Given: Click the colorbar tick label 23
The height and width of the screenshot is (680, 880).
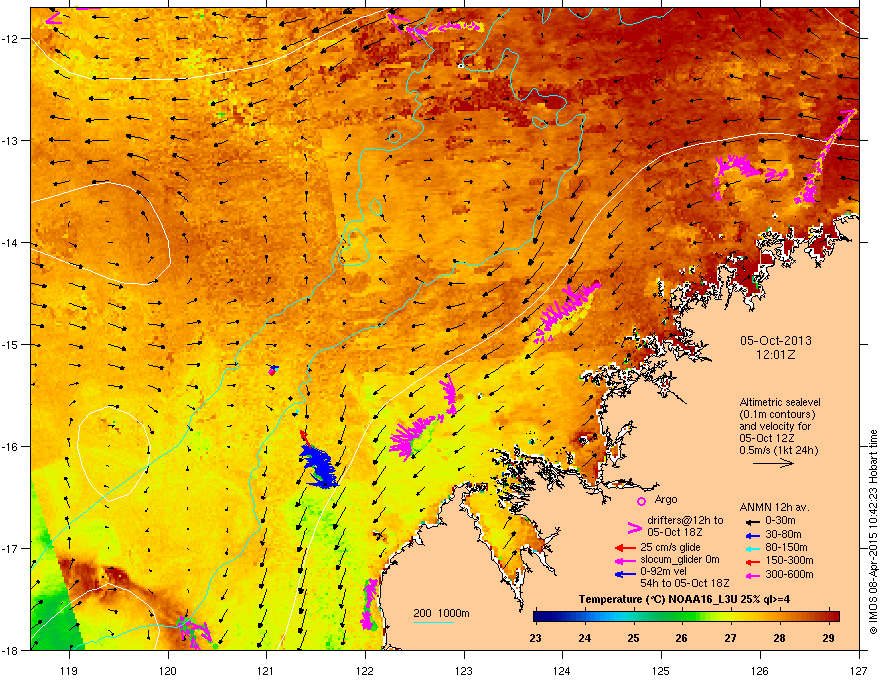Looking at the screenshot, I should [x=535, y=638].
